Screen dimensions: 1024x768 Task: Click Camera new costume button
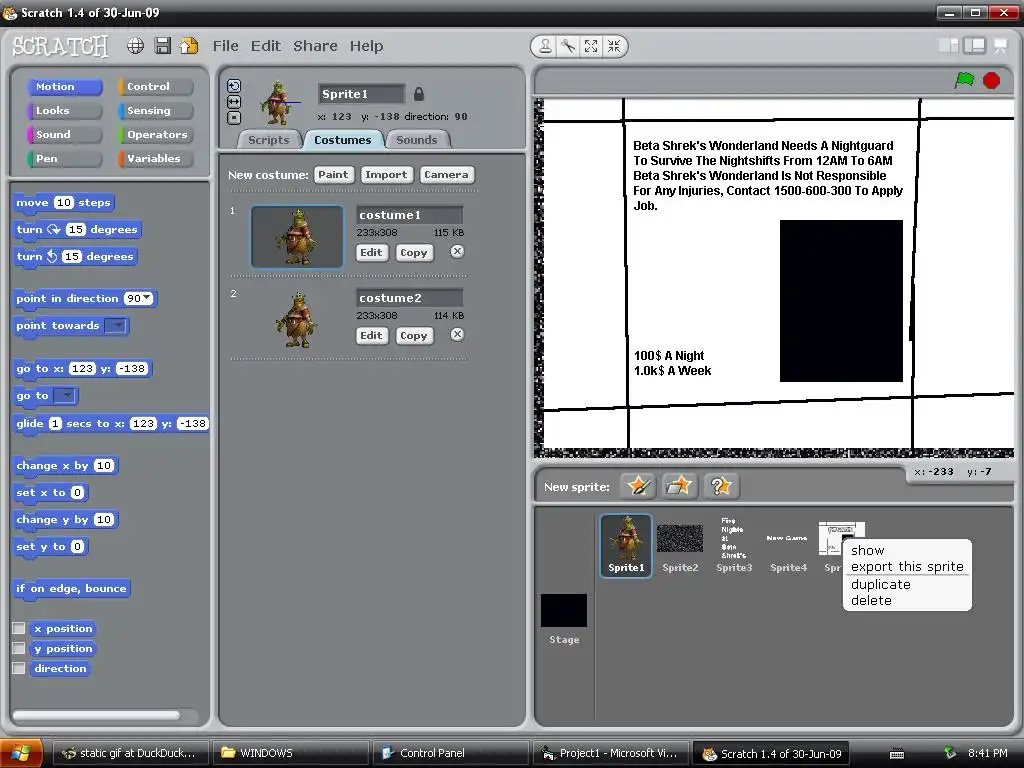tap(446, 174)
